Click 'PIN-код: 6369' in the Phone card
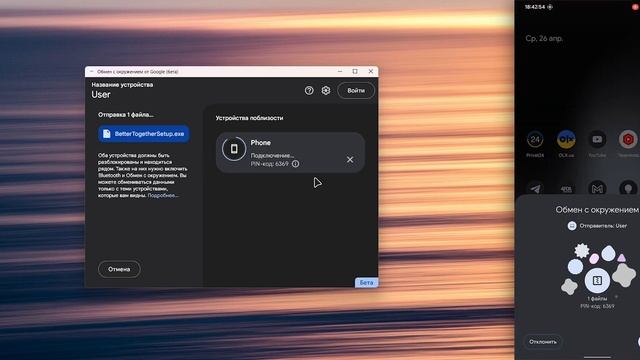The height and width of the screenshot is (360, 640). (x=269, y=164)
